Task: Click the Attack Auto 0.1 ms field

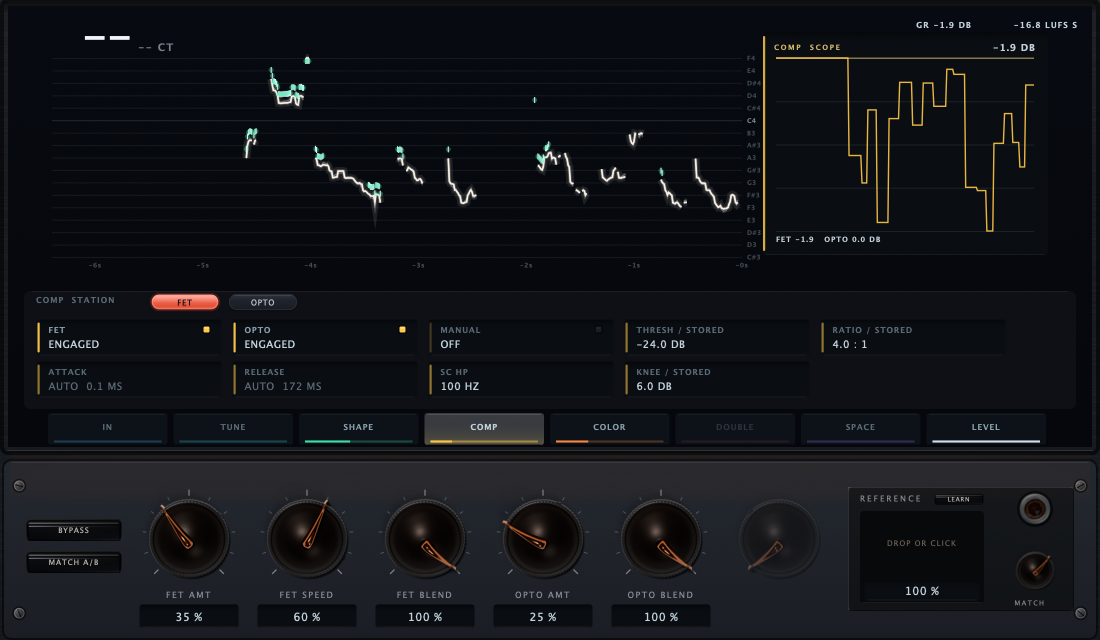Action: point(129,380)
